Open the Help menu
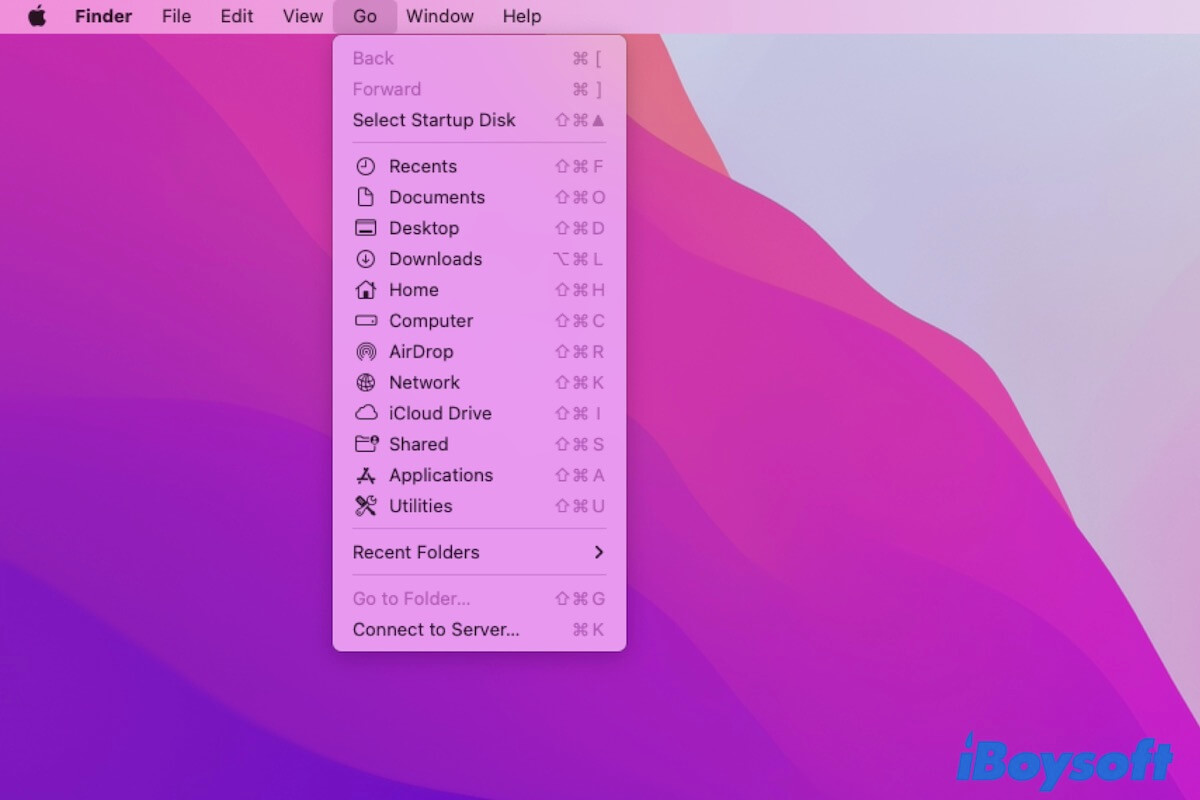The height and width of the screenshot is (800, 1200). [522, 16]
